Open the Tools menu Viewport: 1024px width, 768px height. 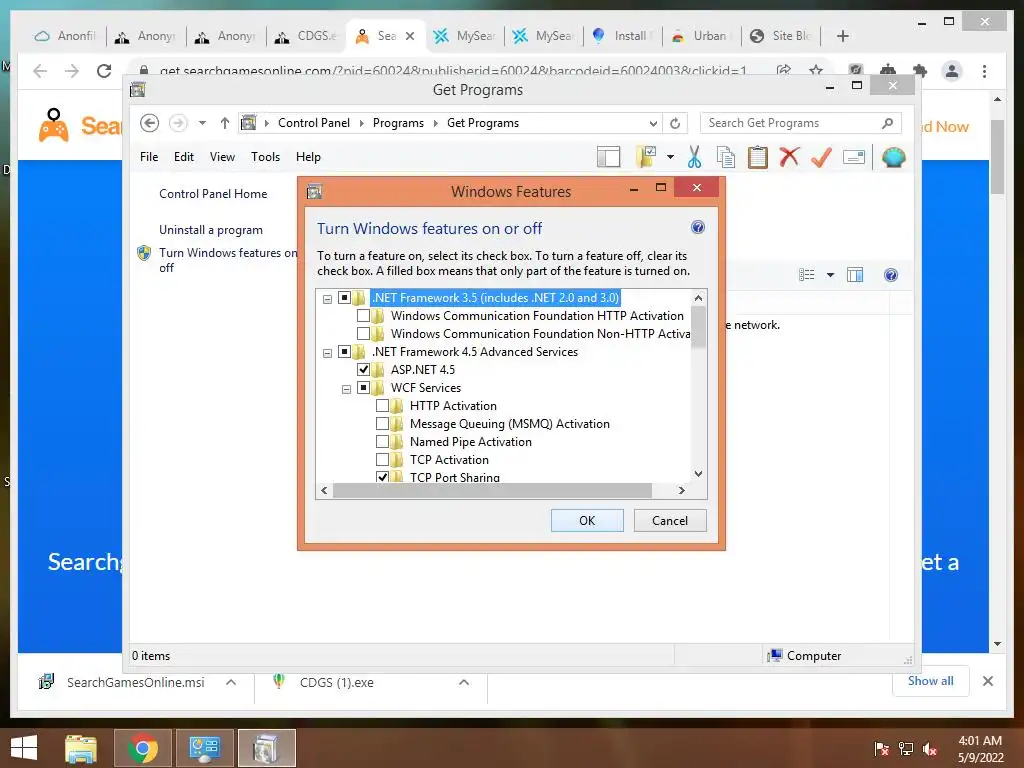265,157
